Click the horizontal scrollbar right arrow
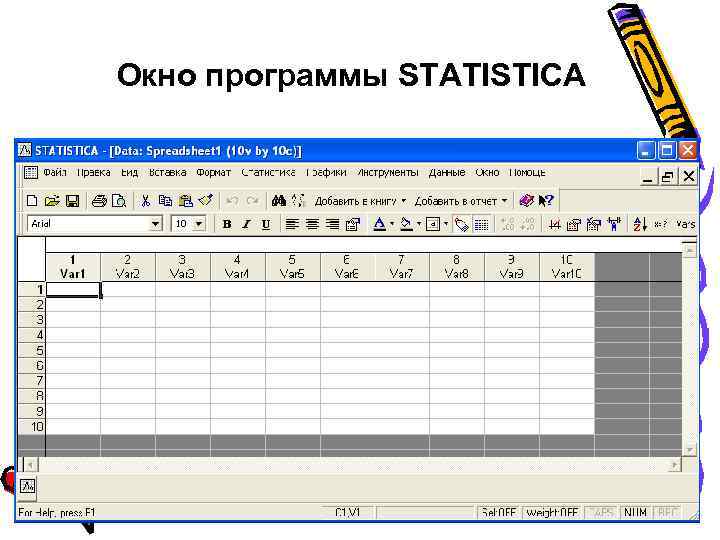Viewport: 720px width, 540px height. point(674,465)
